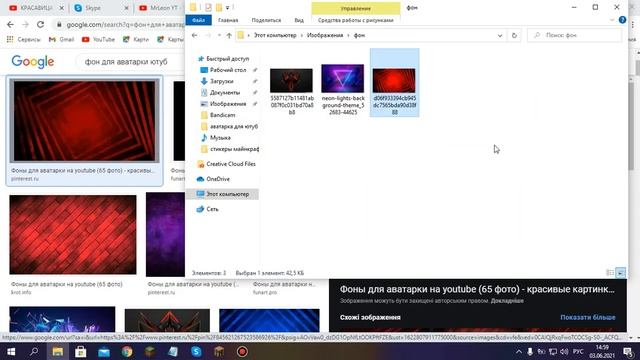Select Creative Cloud Files in the navigation pane
640x360 pixels.
coord(231,164)
